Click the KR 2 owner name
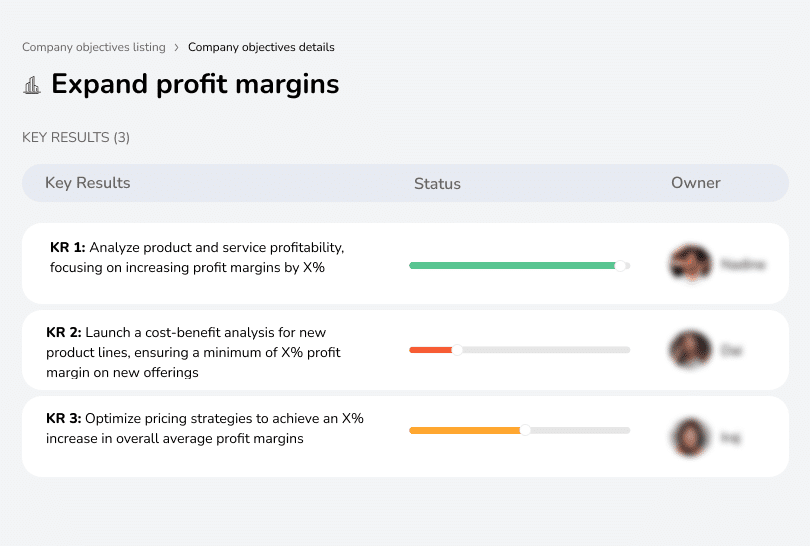Viewport: 810px width, 546px height. pos(731,351)
